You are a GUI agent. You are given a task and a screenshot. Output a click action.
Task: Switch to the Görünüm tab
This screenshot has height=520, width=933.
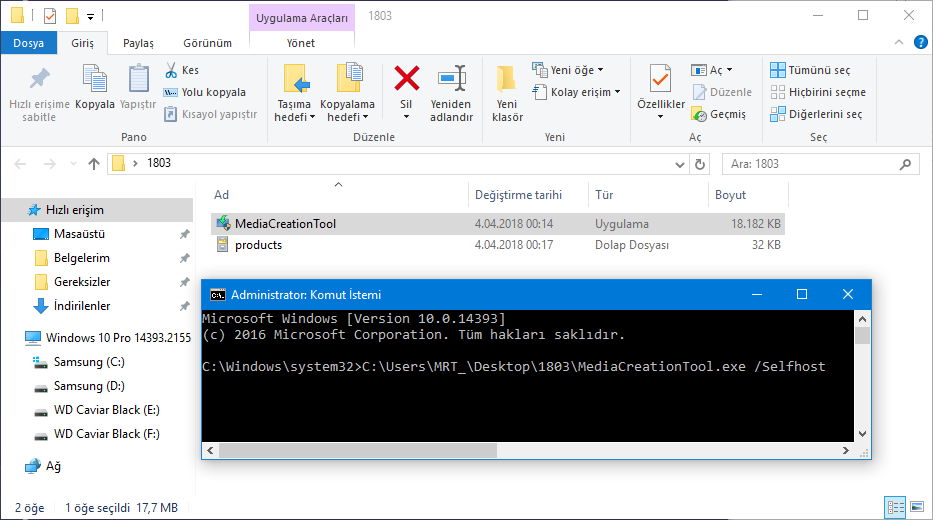(207, 43)
